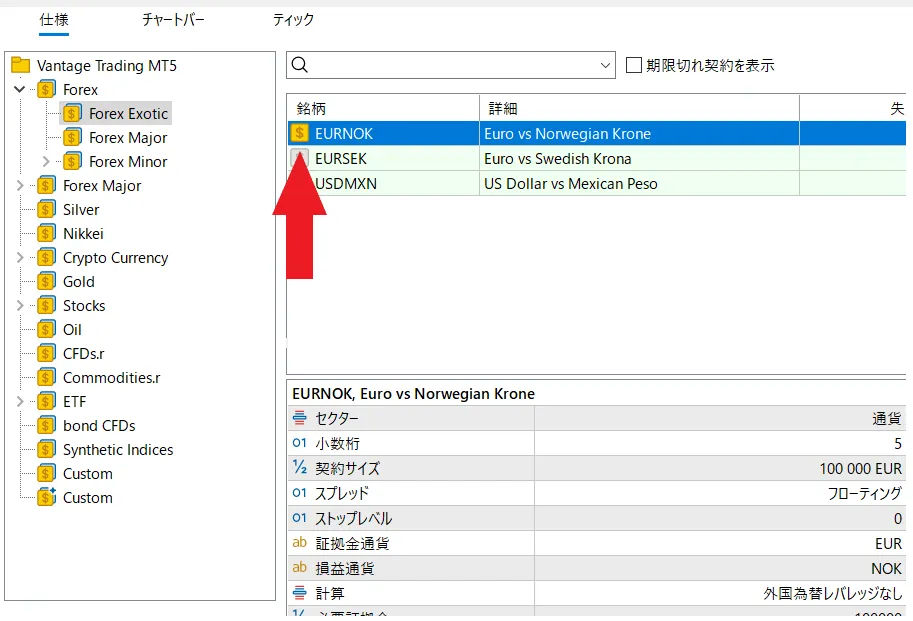
Task: Click the Vantage Trading MT5 folder icon
Action: point(20,66)
